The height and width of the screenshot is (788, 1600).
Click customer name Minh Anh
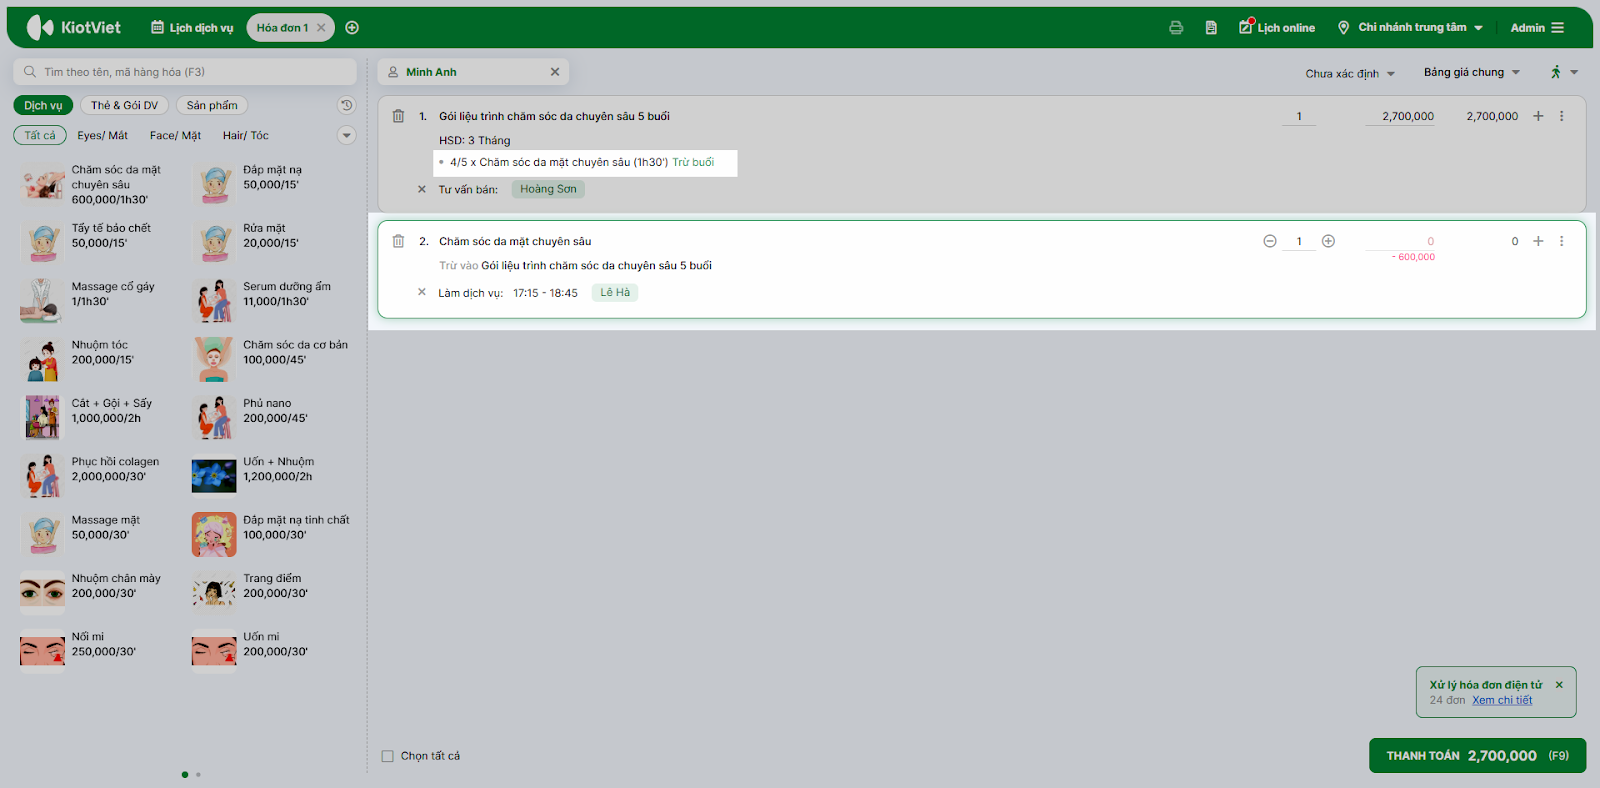[x=431, y=72]
